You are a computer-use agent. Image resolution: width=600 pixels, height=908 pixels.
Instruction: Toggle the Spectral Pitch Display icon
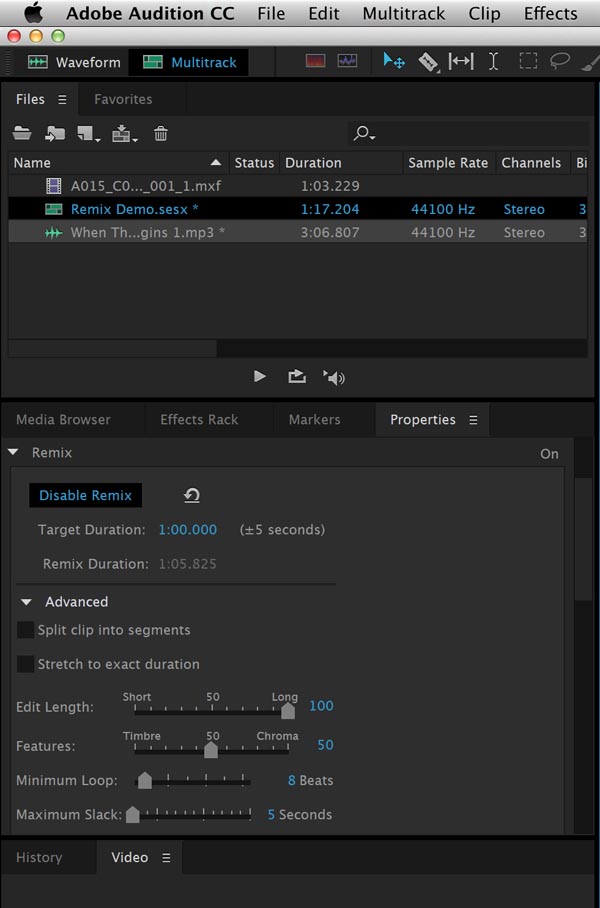347,61
